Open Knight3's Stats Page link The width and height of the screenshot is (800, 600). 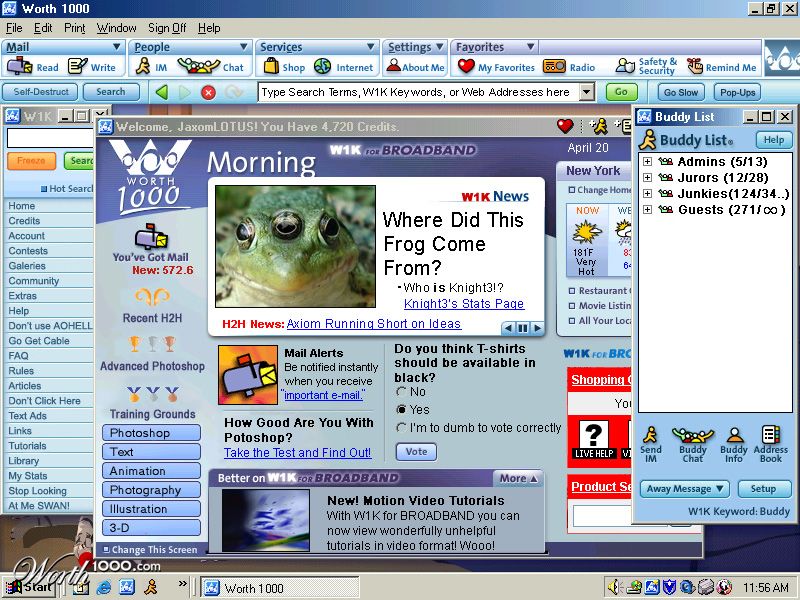point(464,304)
